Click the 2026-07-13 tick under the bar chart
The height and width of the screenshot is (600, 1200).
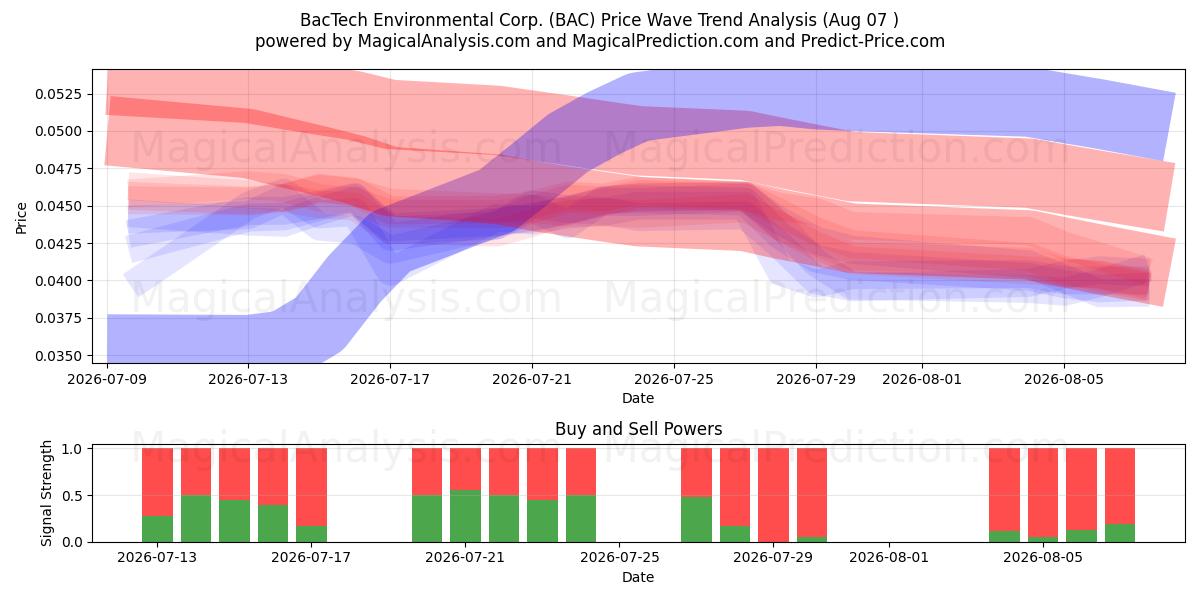(x=156, y=558)
